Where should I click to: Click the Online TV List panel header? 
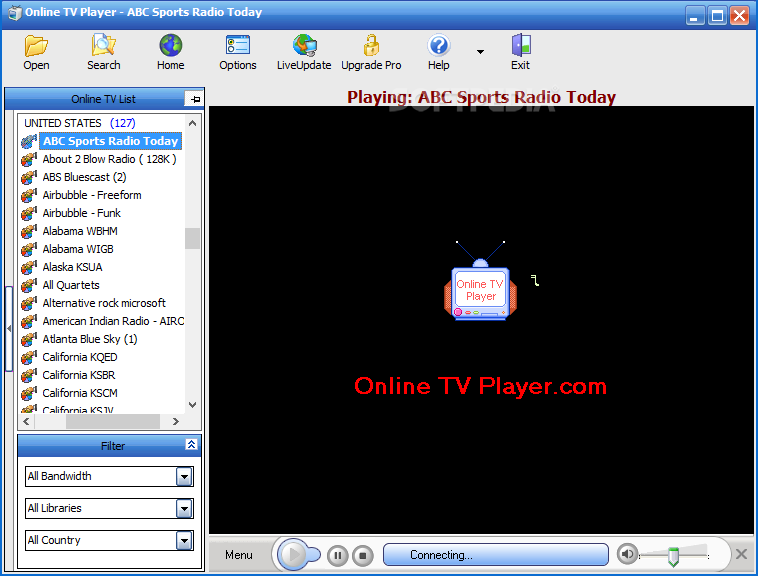103,99
